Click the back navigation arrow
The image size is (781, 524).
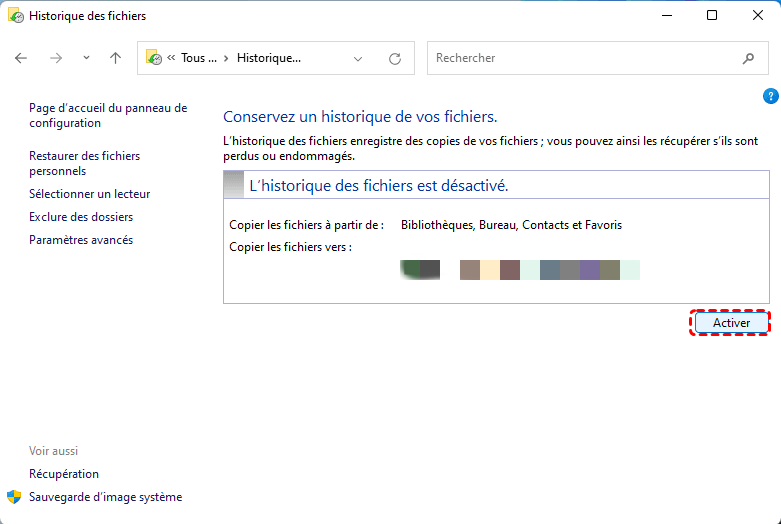(x=21, y=58)
